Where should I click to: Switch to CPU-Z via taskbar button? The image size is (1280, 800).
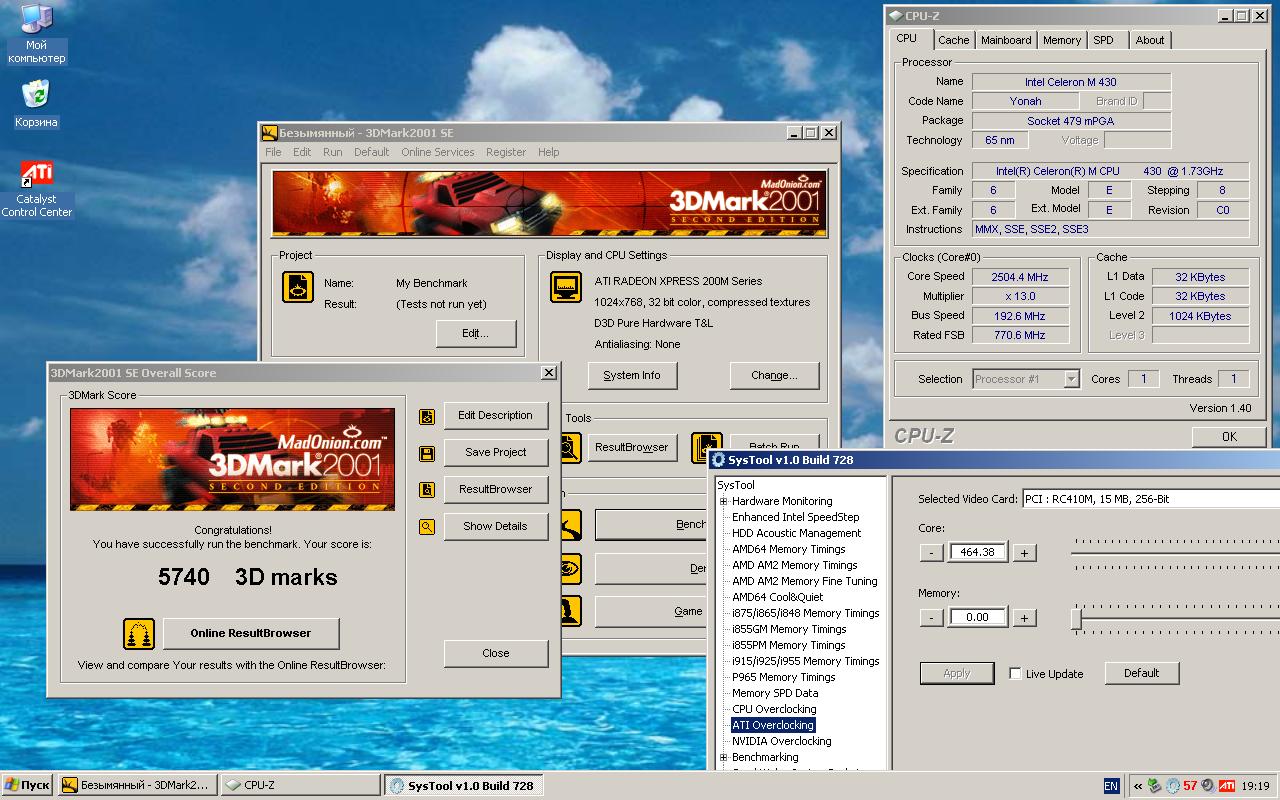[x=300, y=786]
